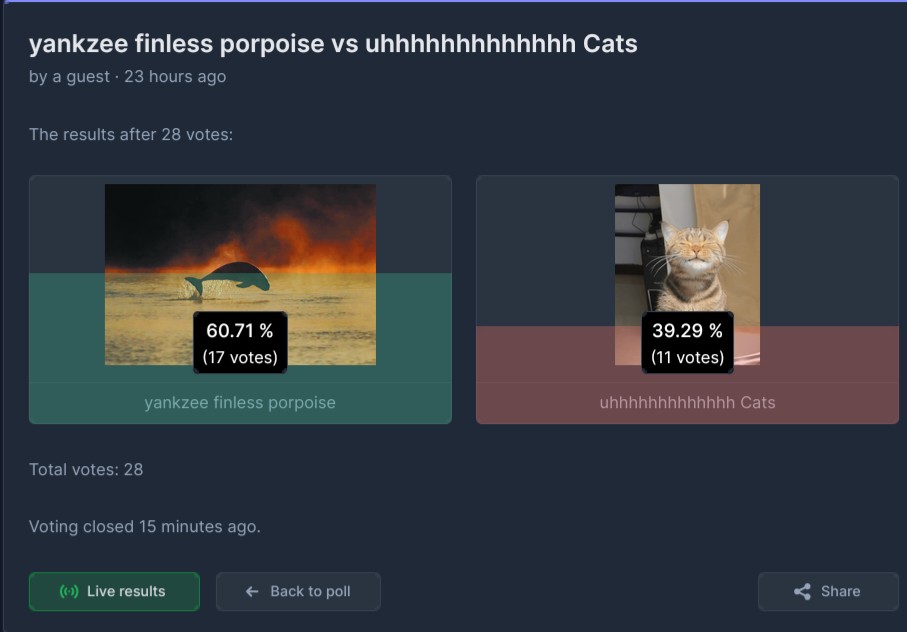Click the 39.29 % votes badge

687,342
